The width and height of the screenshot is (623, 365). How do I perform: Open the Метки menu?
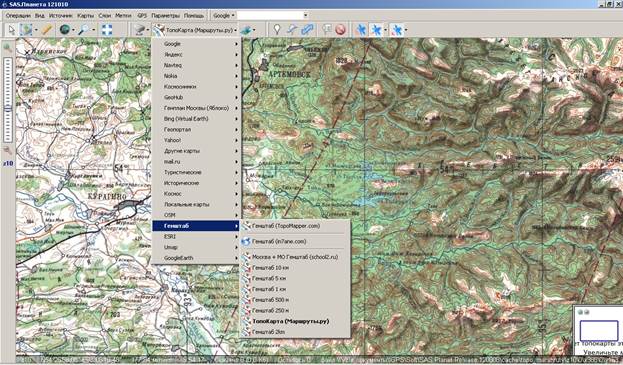pos(123,16)
